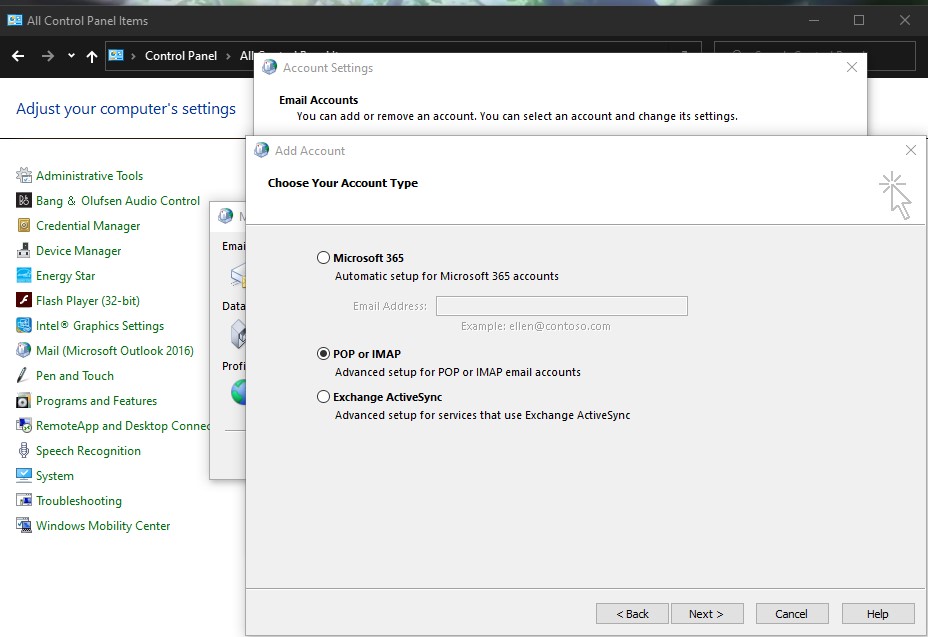Go up one level with the up arrow
The height and width of the screenshot is (637, 928).
(92, 56)
